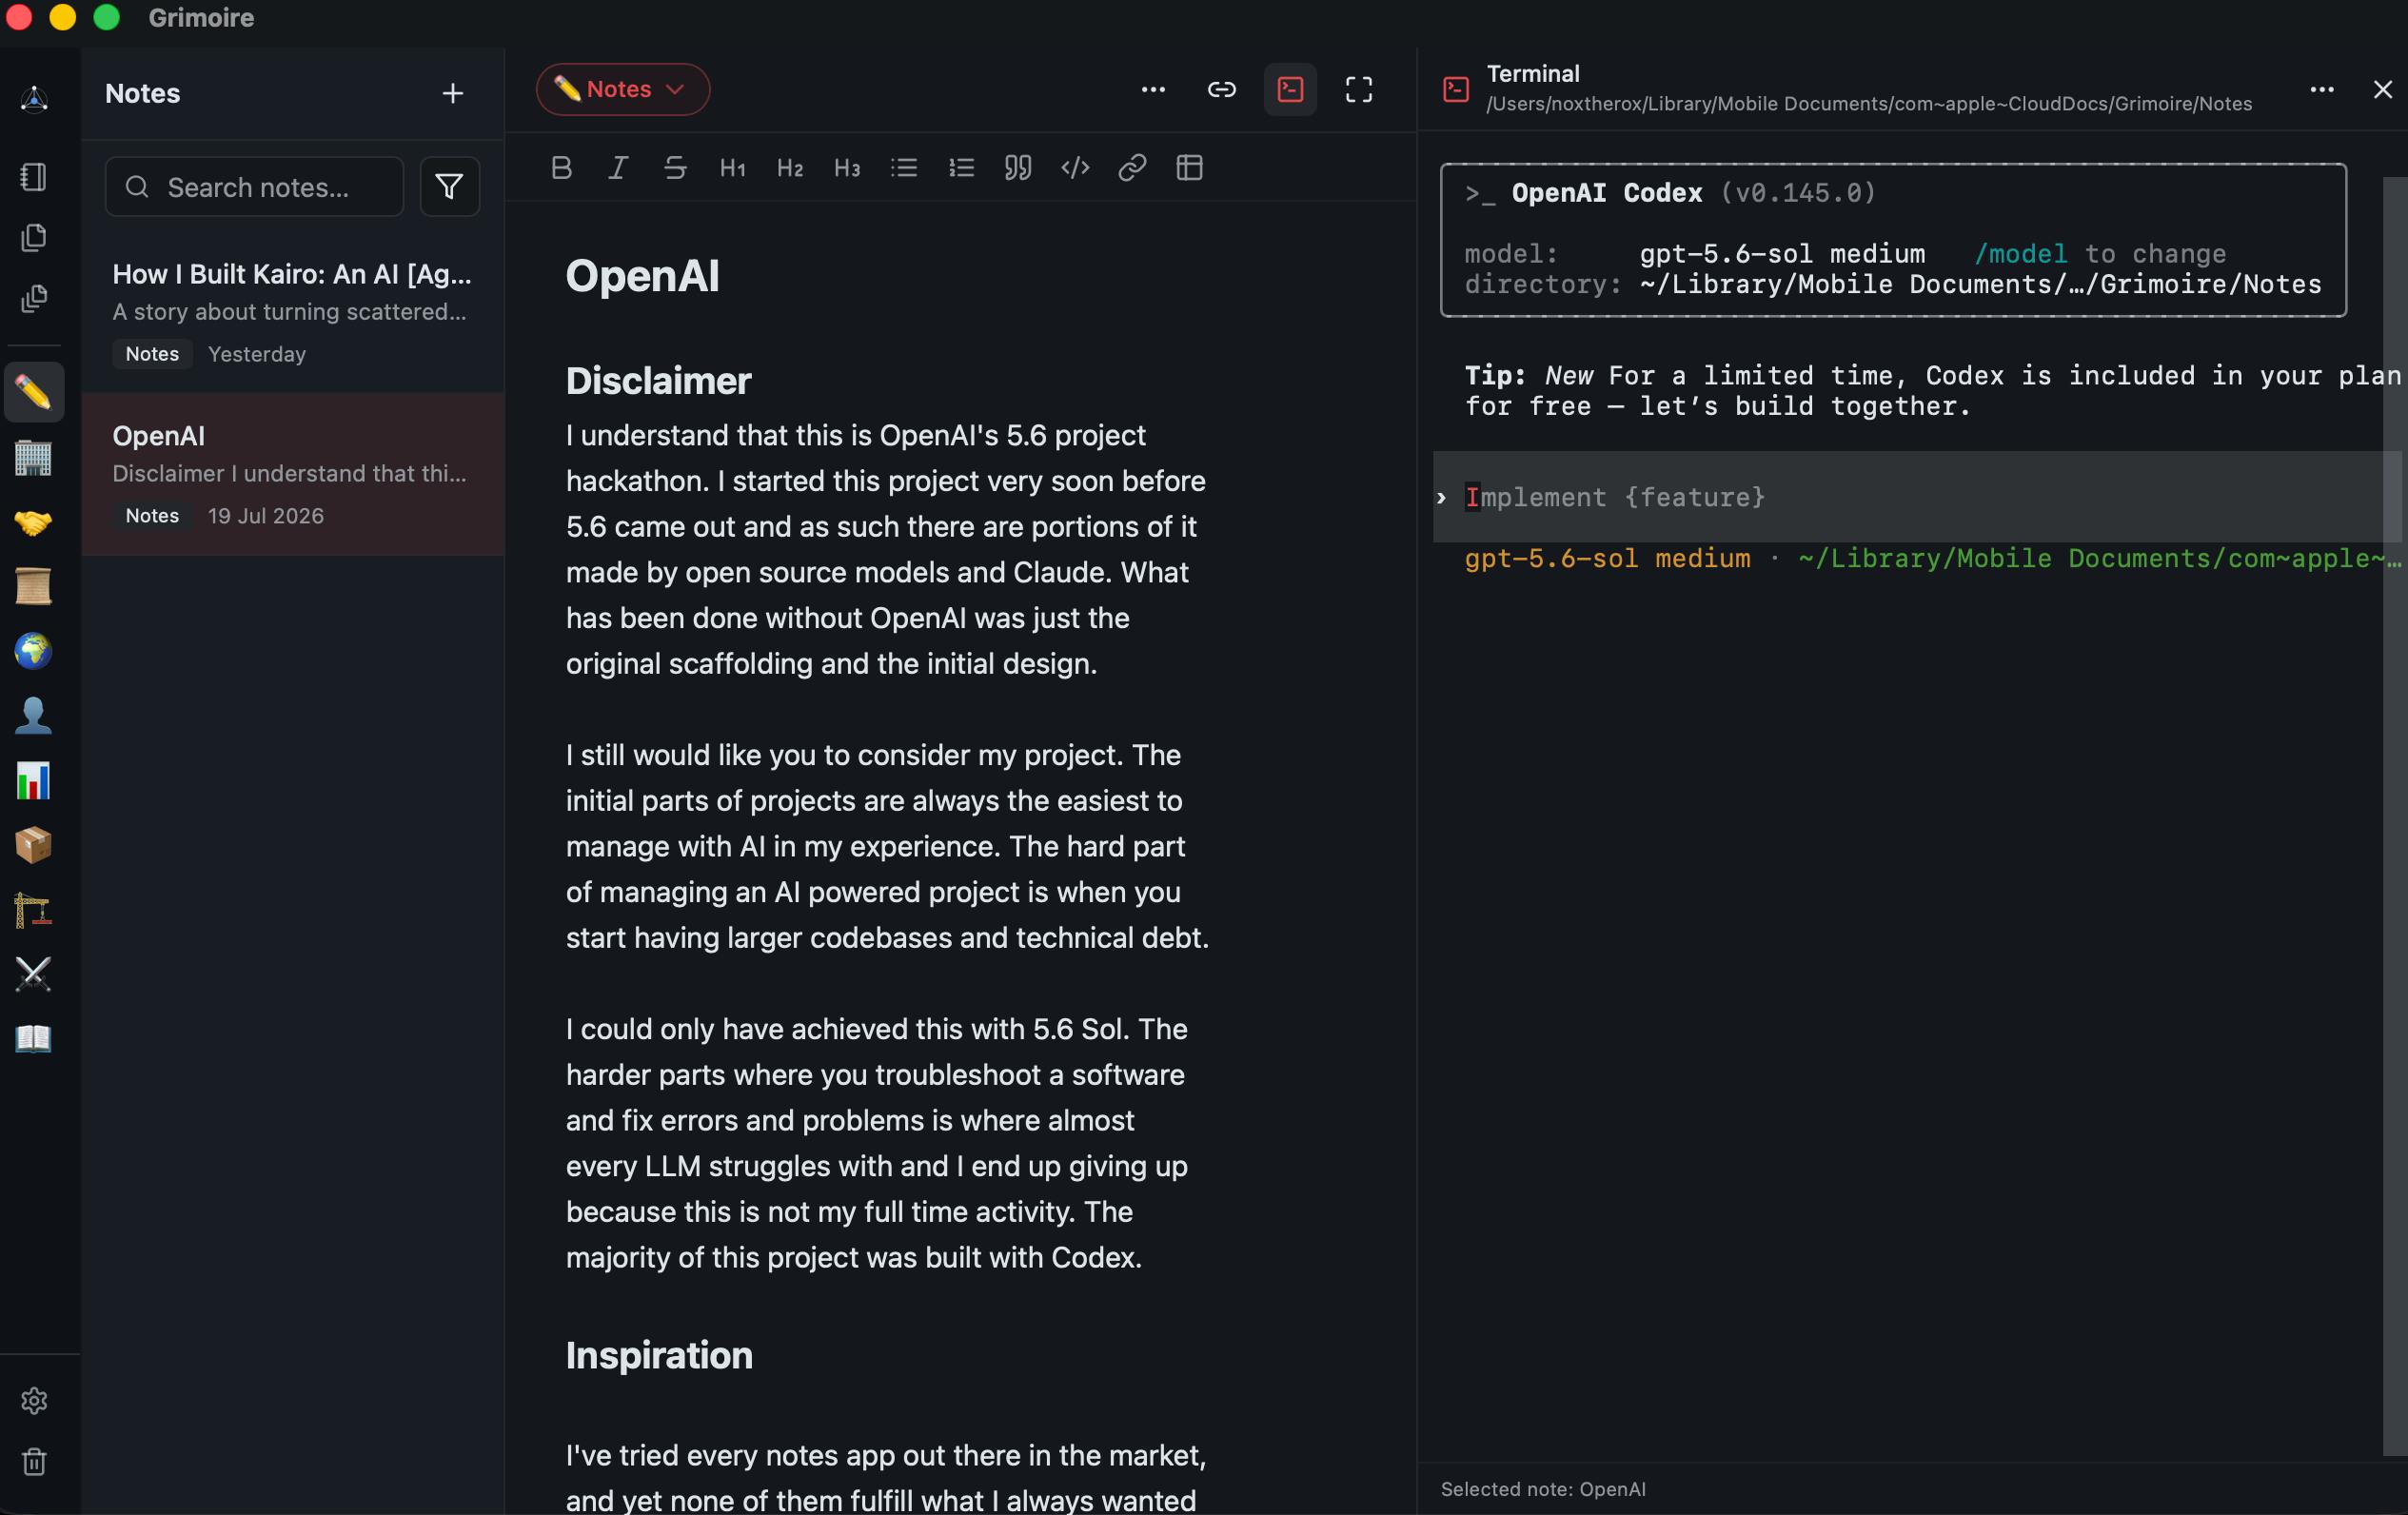Open the paper scroll sidebar icon
The height and width of the screenshot is (1515, 2408).
tap(34, 586)
